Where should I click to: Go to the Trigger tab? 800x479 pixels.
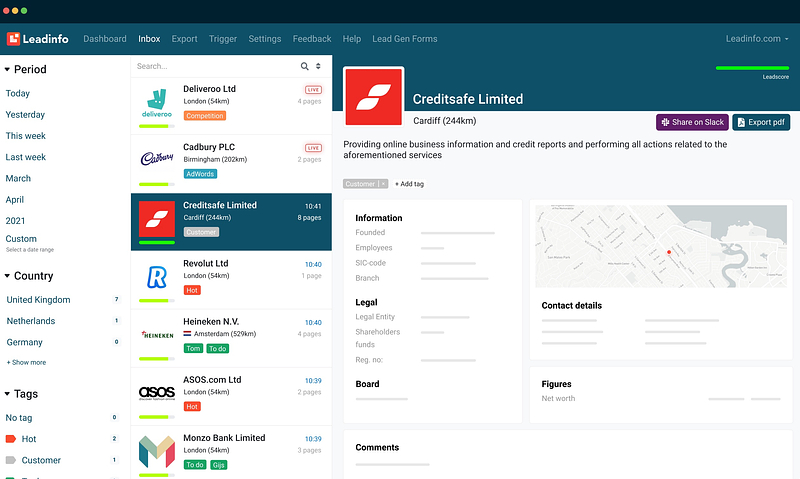pos(223,39)
